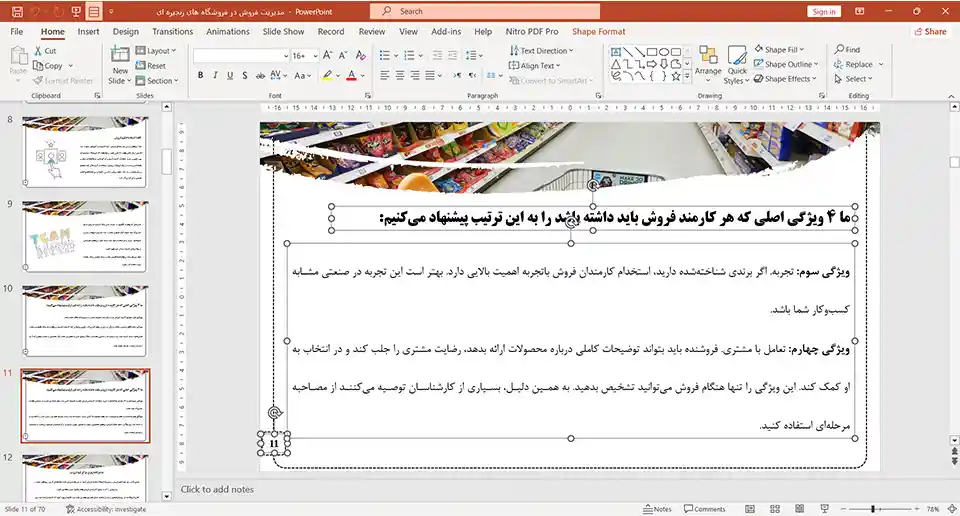Switch to Slide Show tab

click(x=283, y=31)
